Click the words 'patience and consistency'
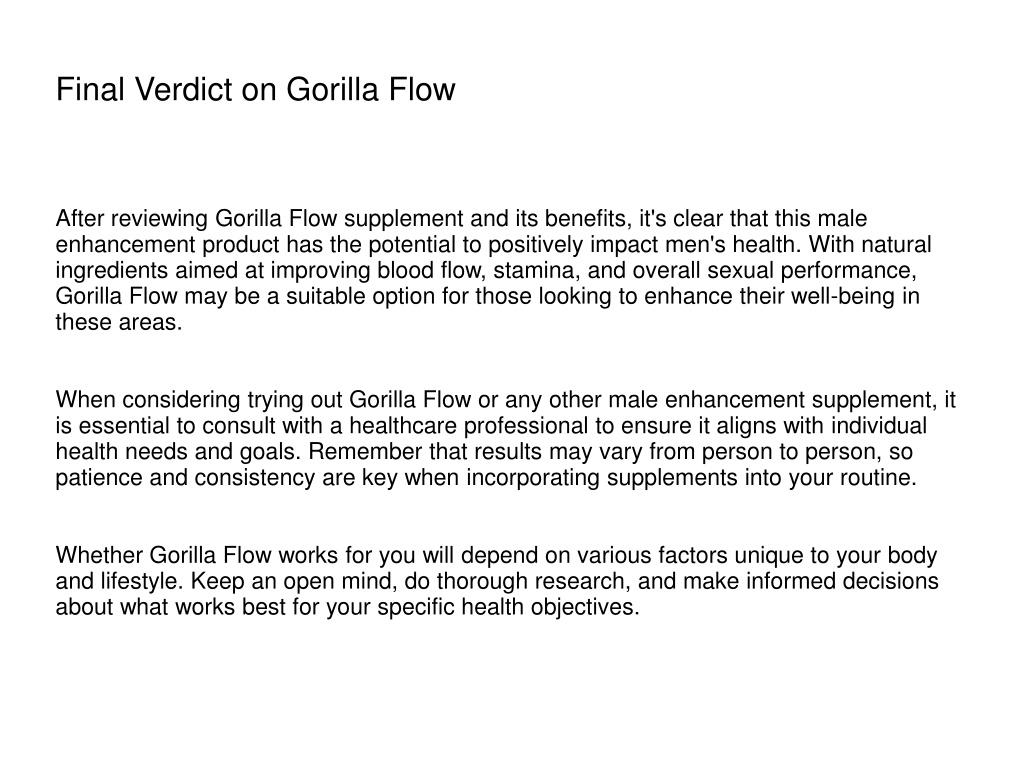The image size is (1023, 767). 185,477
